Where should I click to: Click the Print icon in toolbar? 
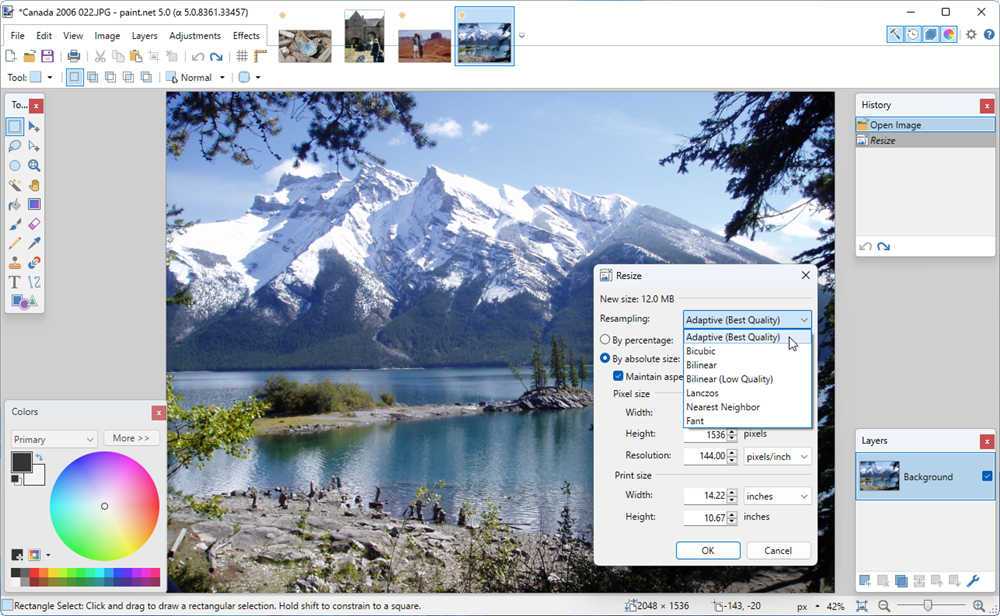pyautogui.click(x=74, y=56)
